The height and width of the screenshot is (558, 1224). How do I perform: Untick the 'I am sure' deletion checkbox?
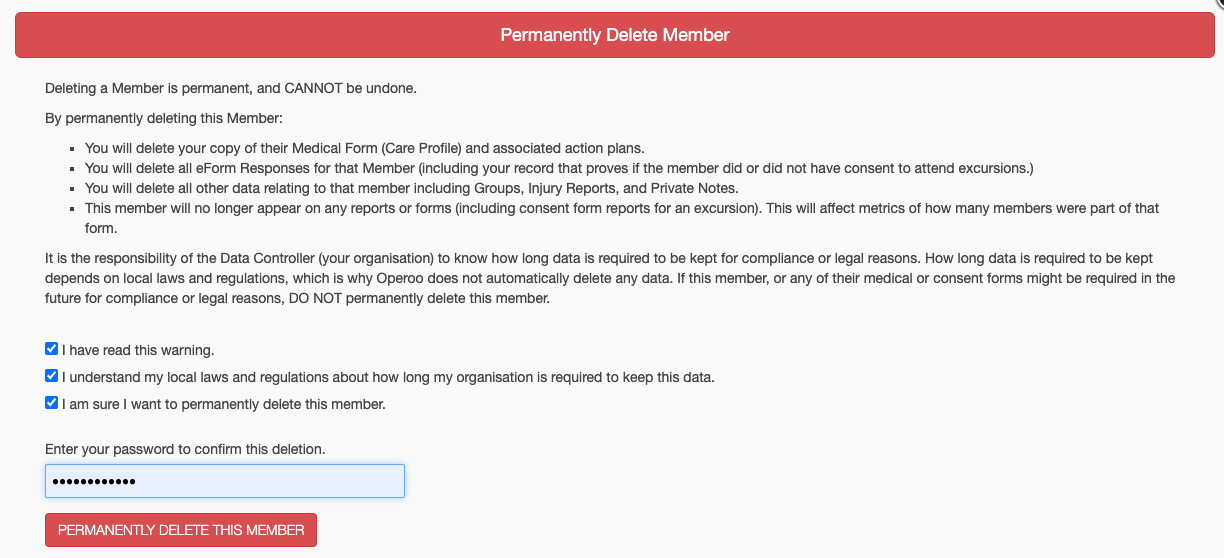51,403
